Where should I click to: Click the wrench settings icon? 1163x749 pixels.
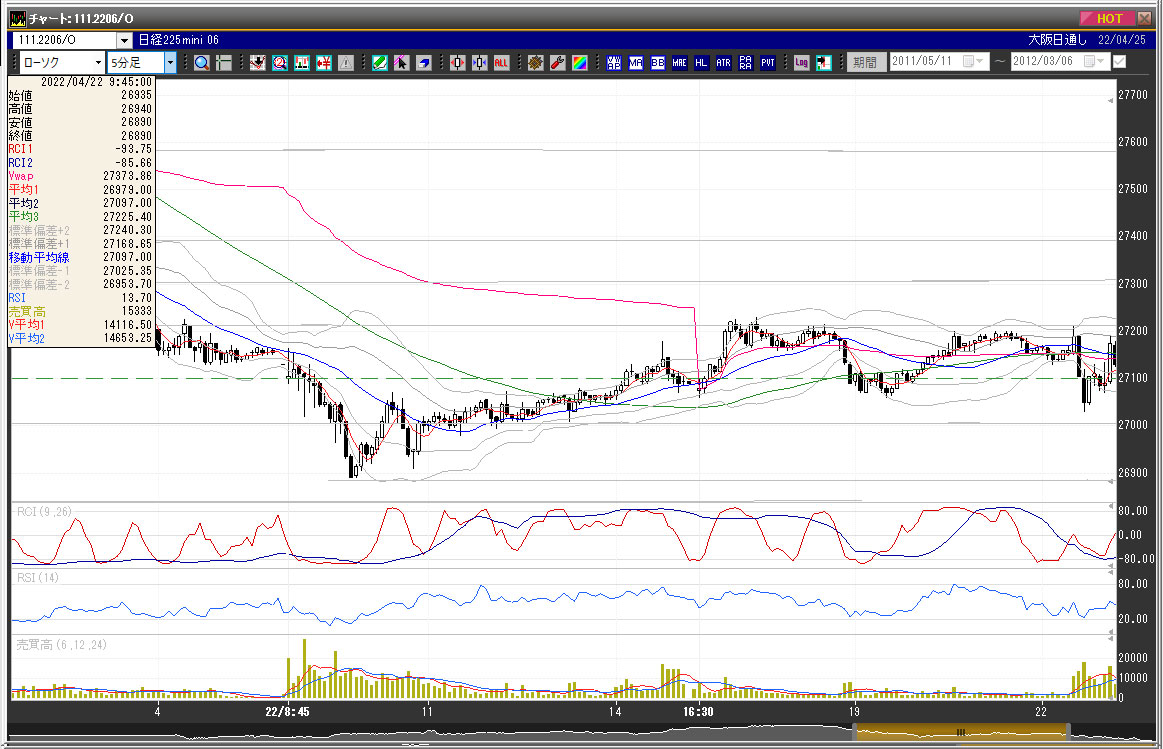point(557,63)
